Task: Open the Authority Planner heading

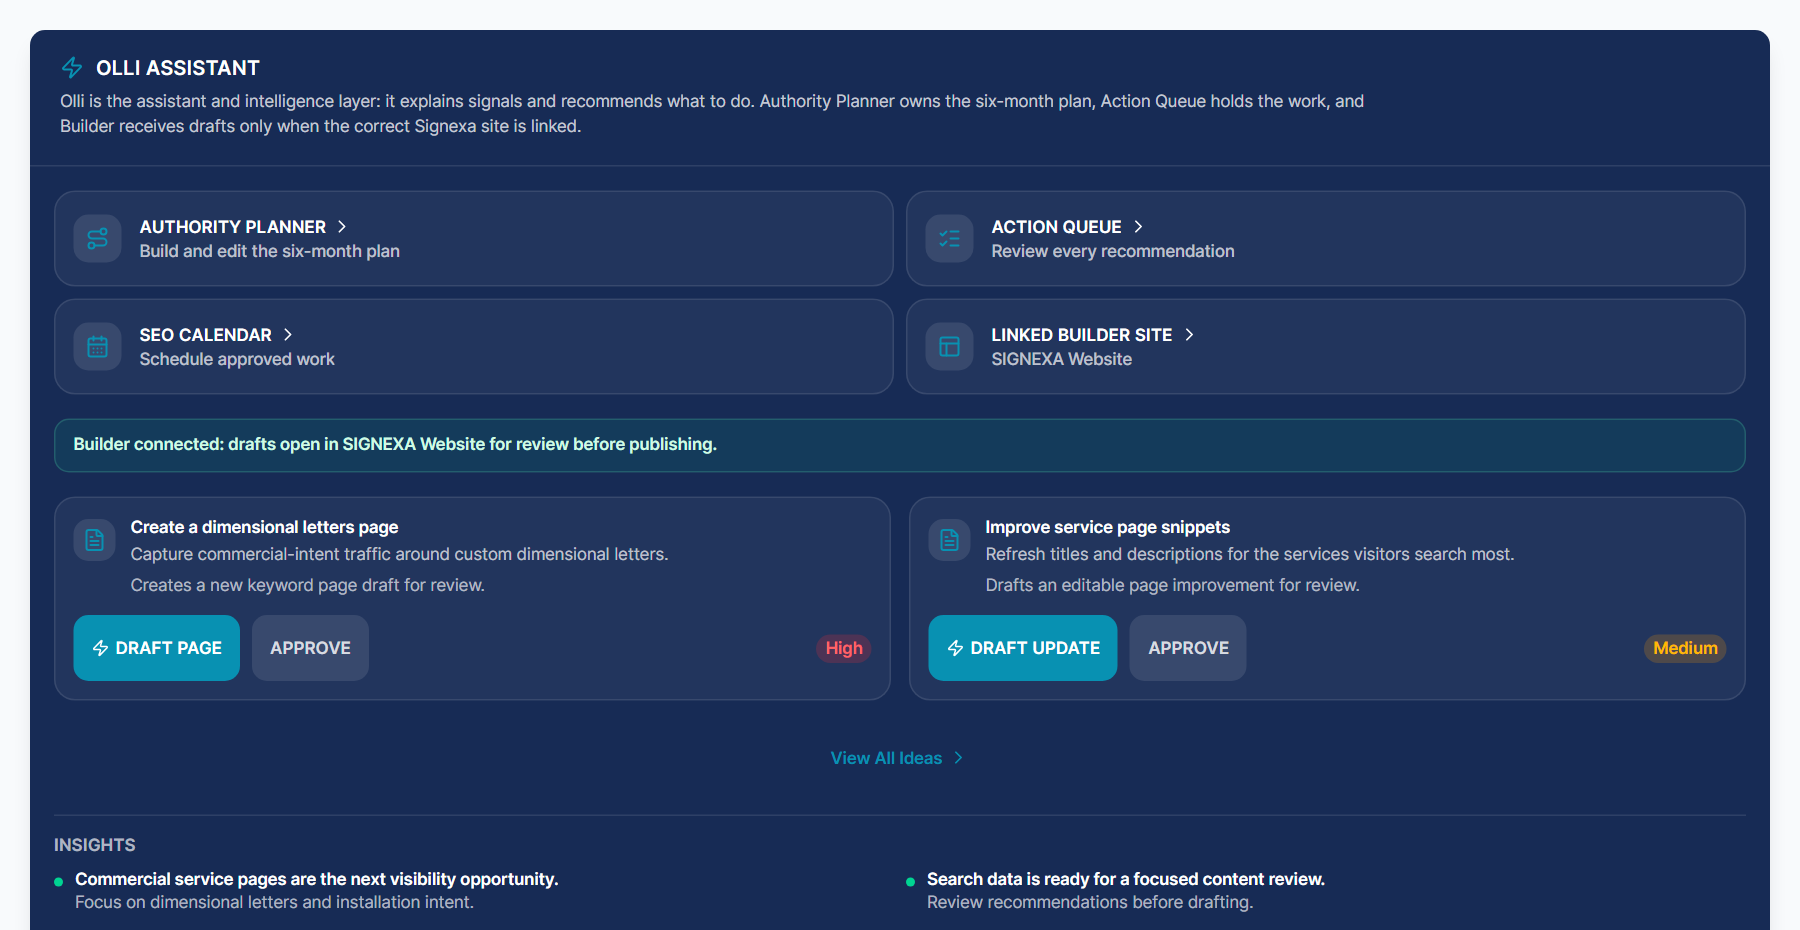Action: coord(233,227)
